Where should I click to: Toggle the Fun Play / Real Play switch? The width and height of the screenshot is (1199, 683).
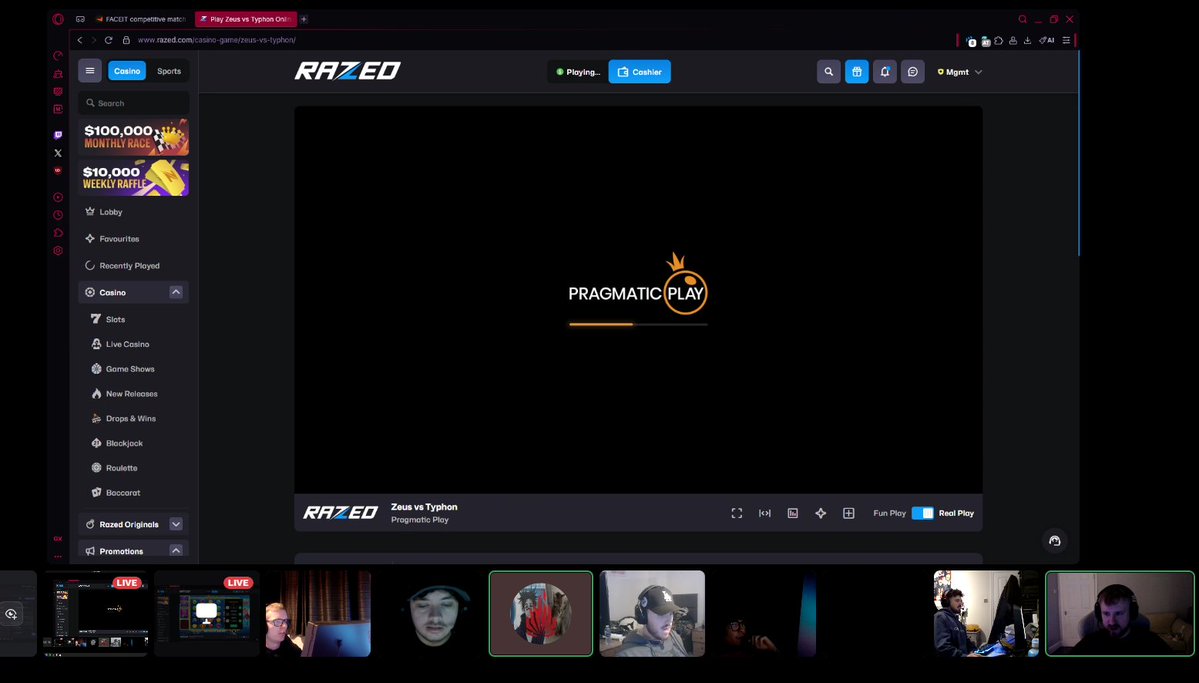923,513
